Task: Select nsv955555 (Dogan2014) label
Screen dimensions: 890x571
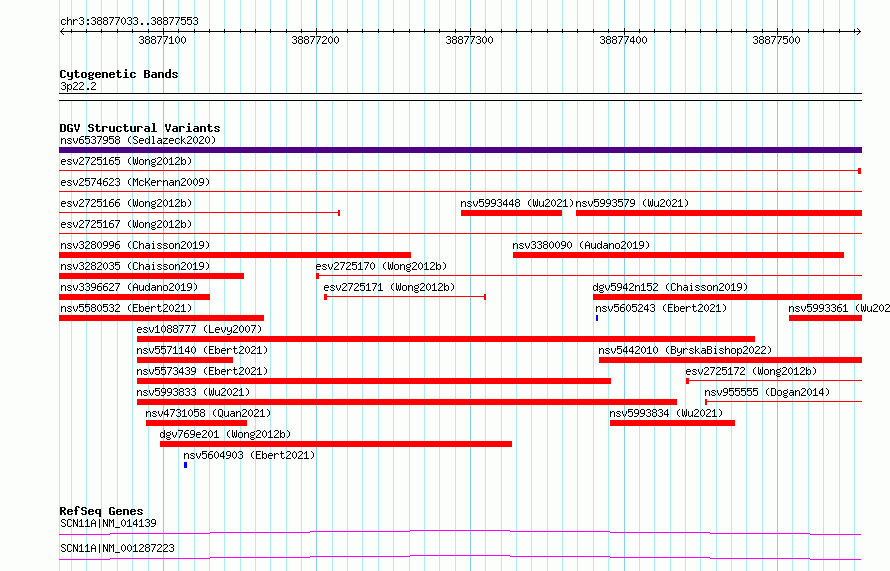Action: (767, 392)
